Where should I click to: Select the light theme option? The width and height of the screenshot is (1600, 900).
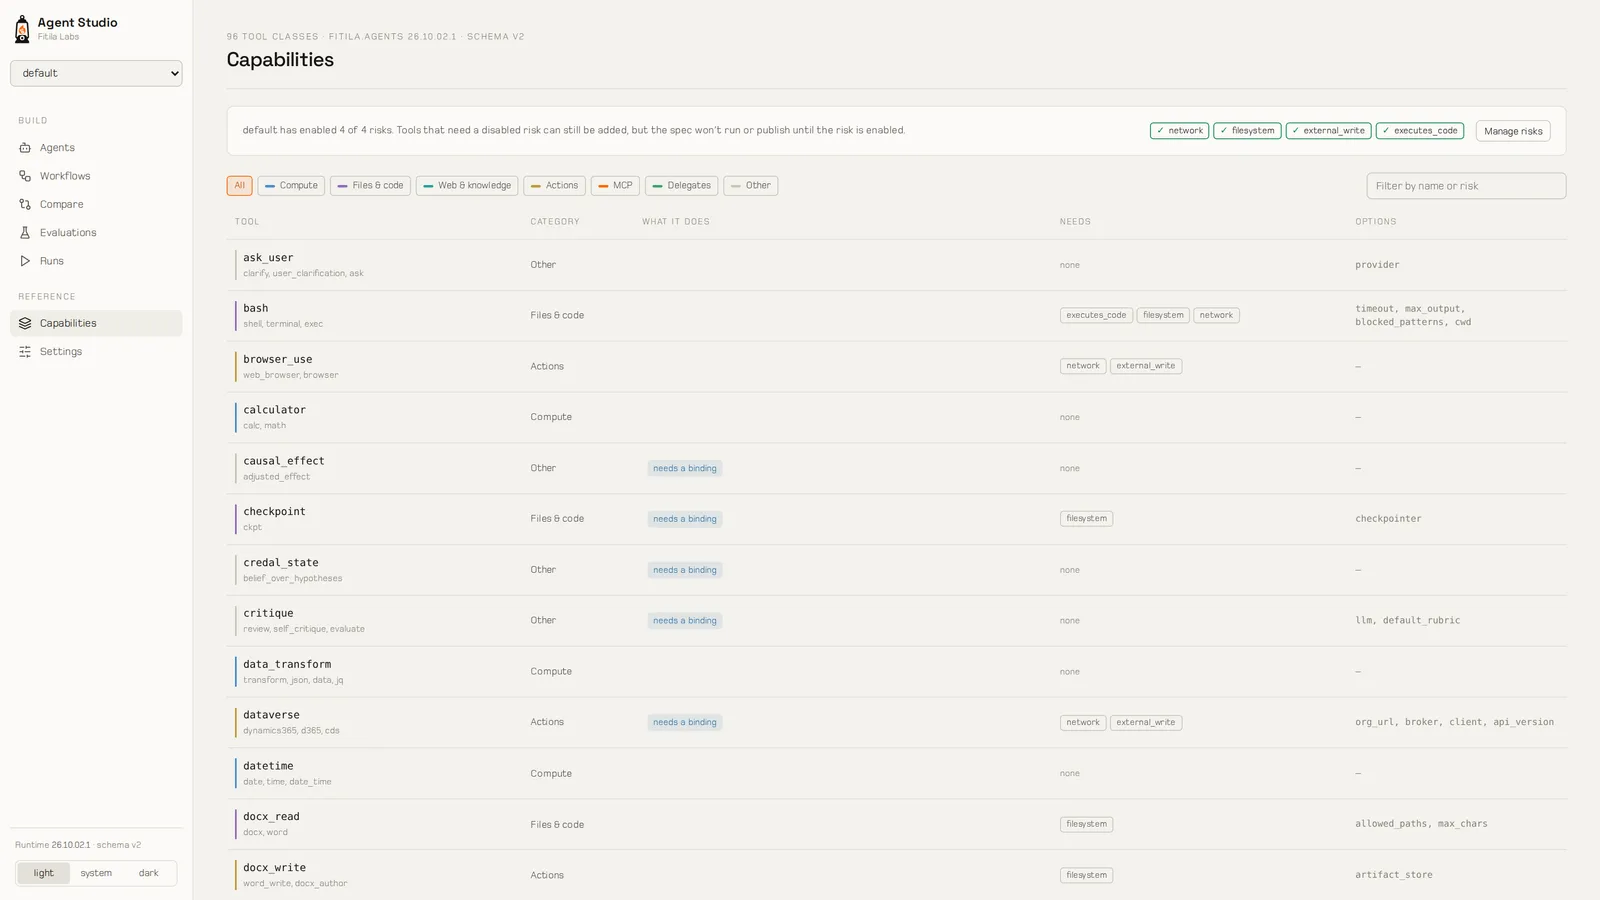(x=44, y=873)
